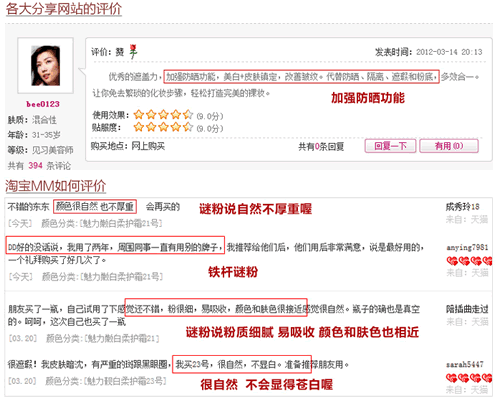Click 年龄: 31-35岁 profile detail
Viewport: 500px width, 408px height.
(34, 135)
